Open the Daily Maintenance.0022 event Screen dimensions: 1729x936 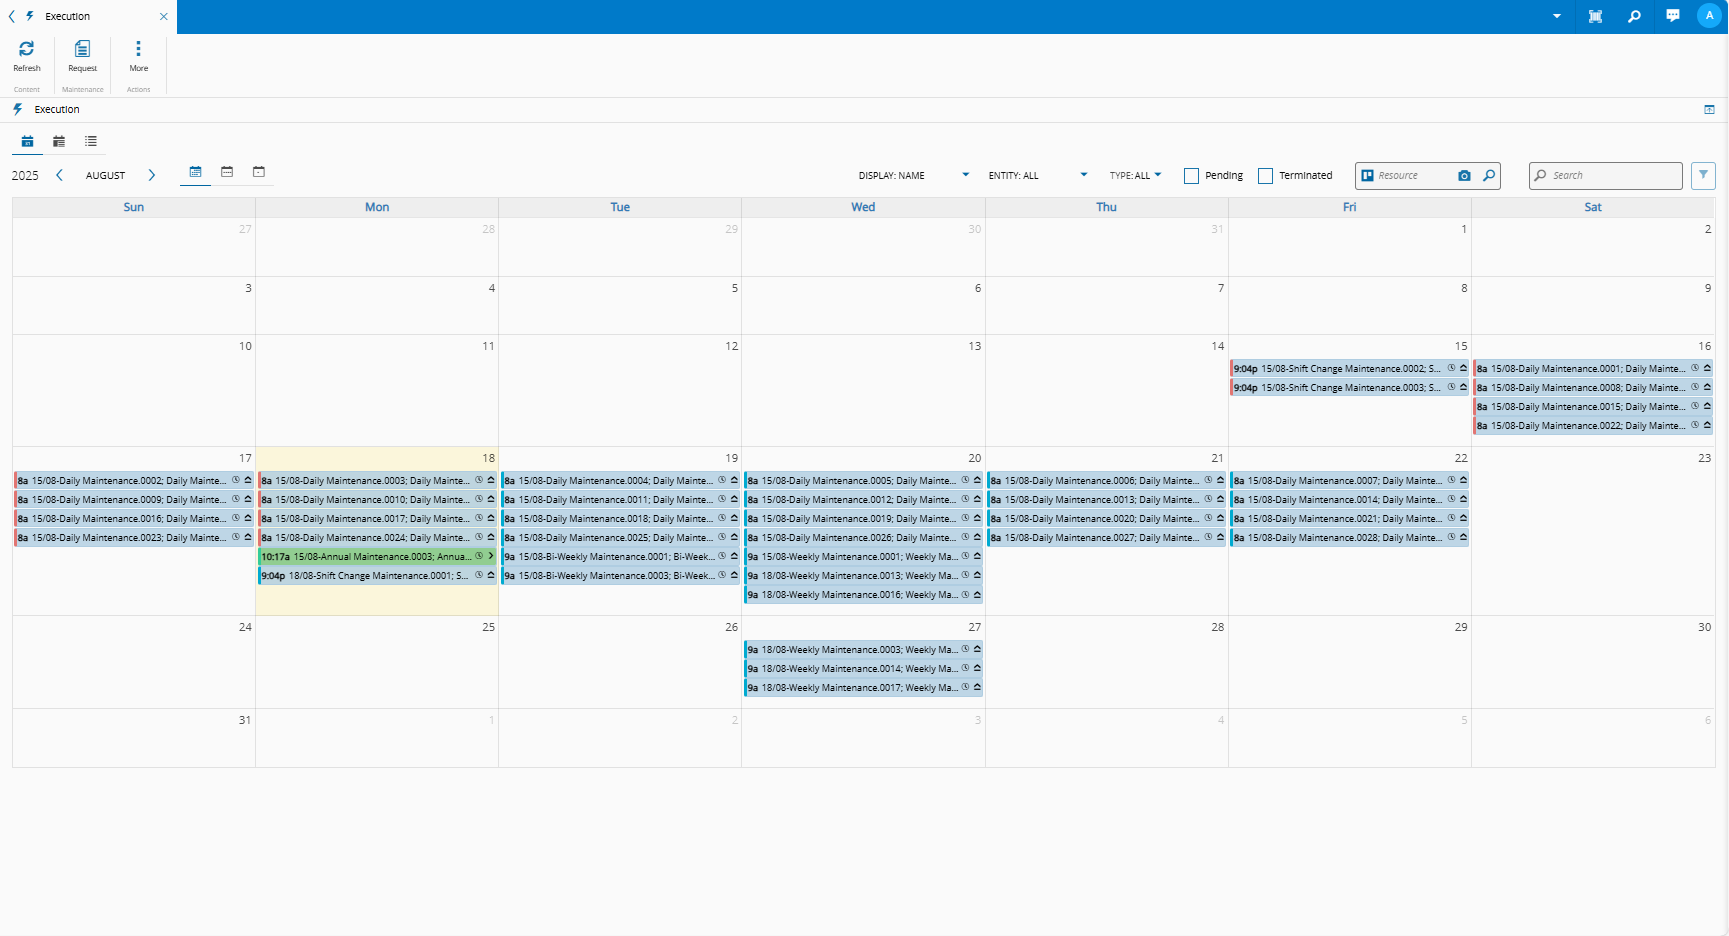coord(1593,426)
